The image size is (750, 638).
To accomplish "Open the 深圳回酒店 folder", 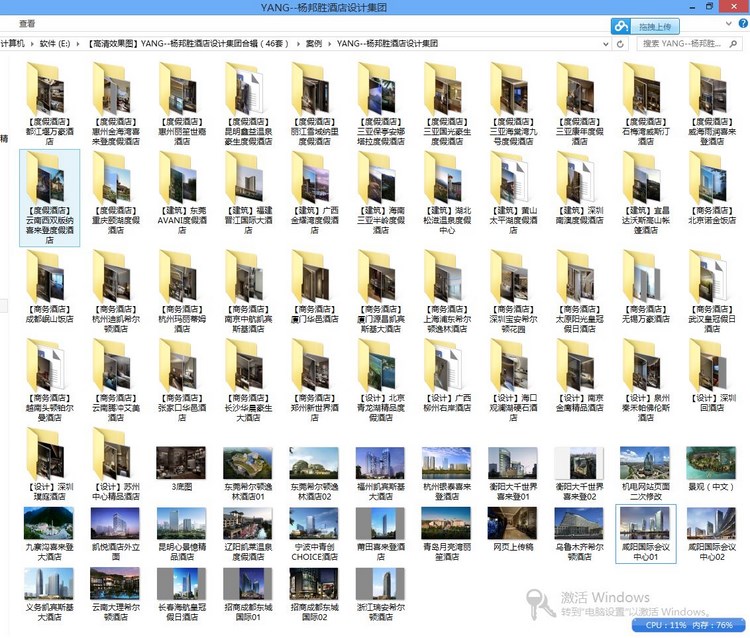I will 712,375.
